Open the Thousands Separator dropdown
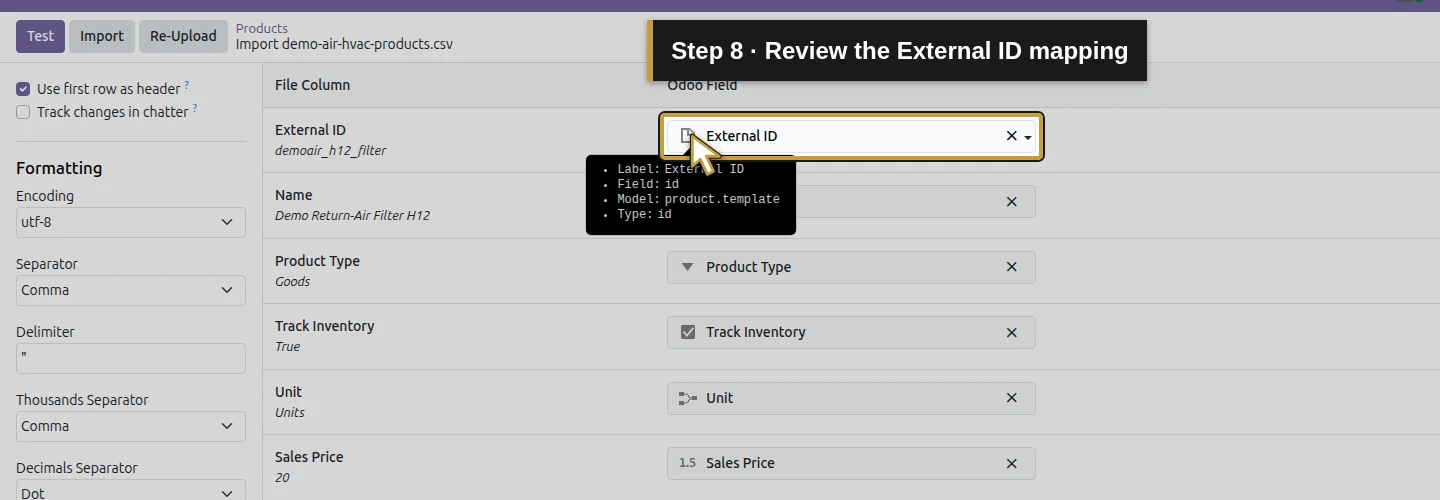Image resolution: width=1440 pixels, height=500 pixels. click(x=131, y=426)
